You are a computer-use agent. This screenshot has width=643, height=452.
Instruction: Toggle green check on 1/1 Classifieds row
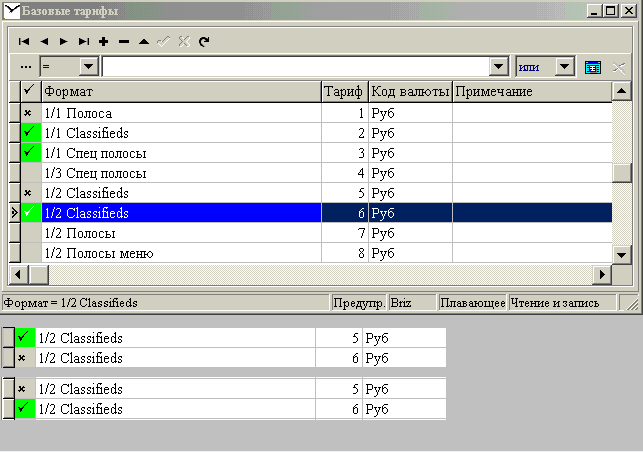[28, 133]
